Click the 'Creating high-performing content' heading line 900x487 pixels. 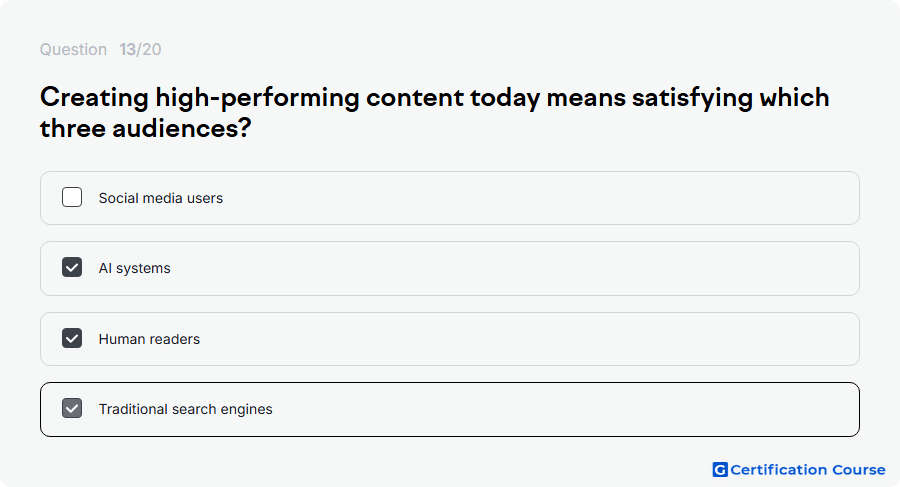pos(435,97)
